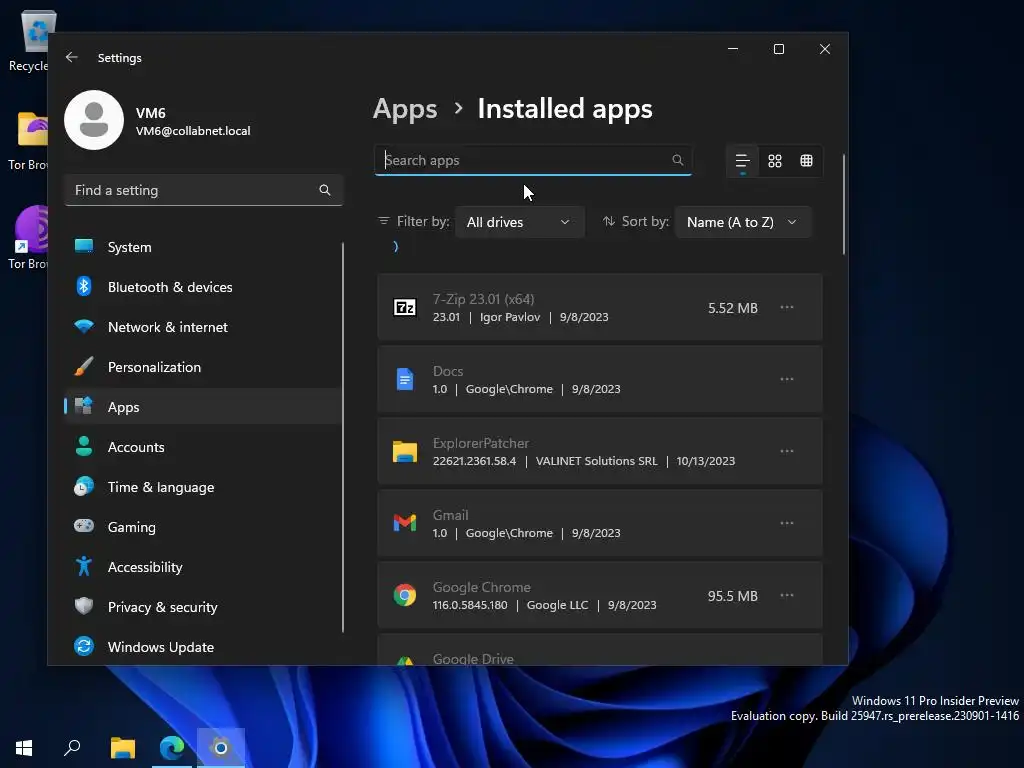Open more options for Docs

(x=787, y=379)
